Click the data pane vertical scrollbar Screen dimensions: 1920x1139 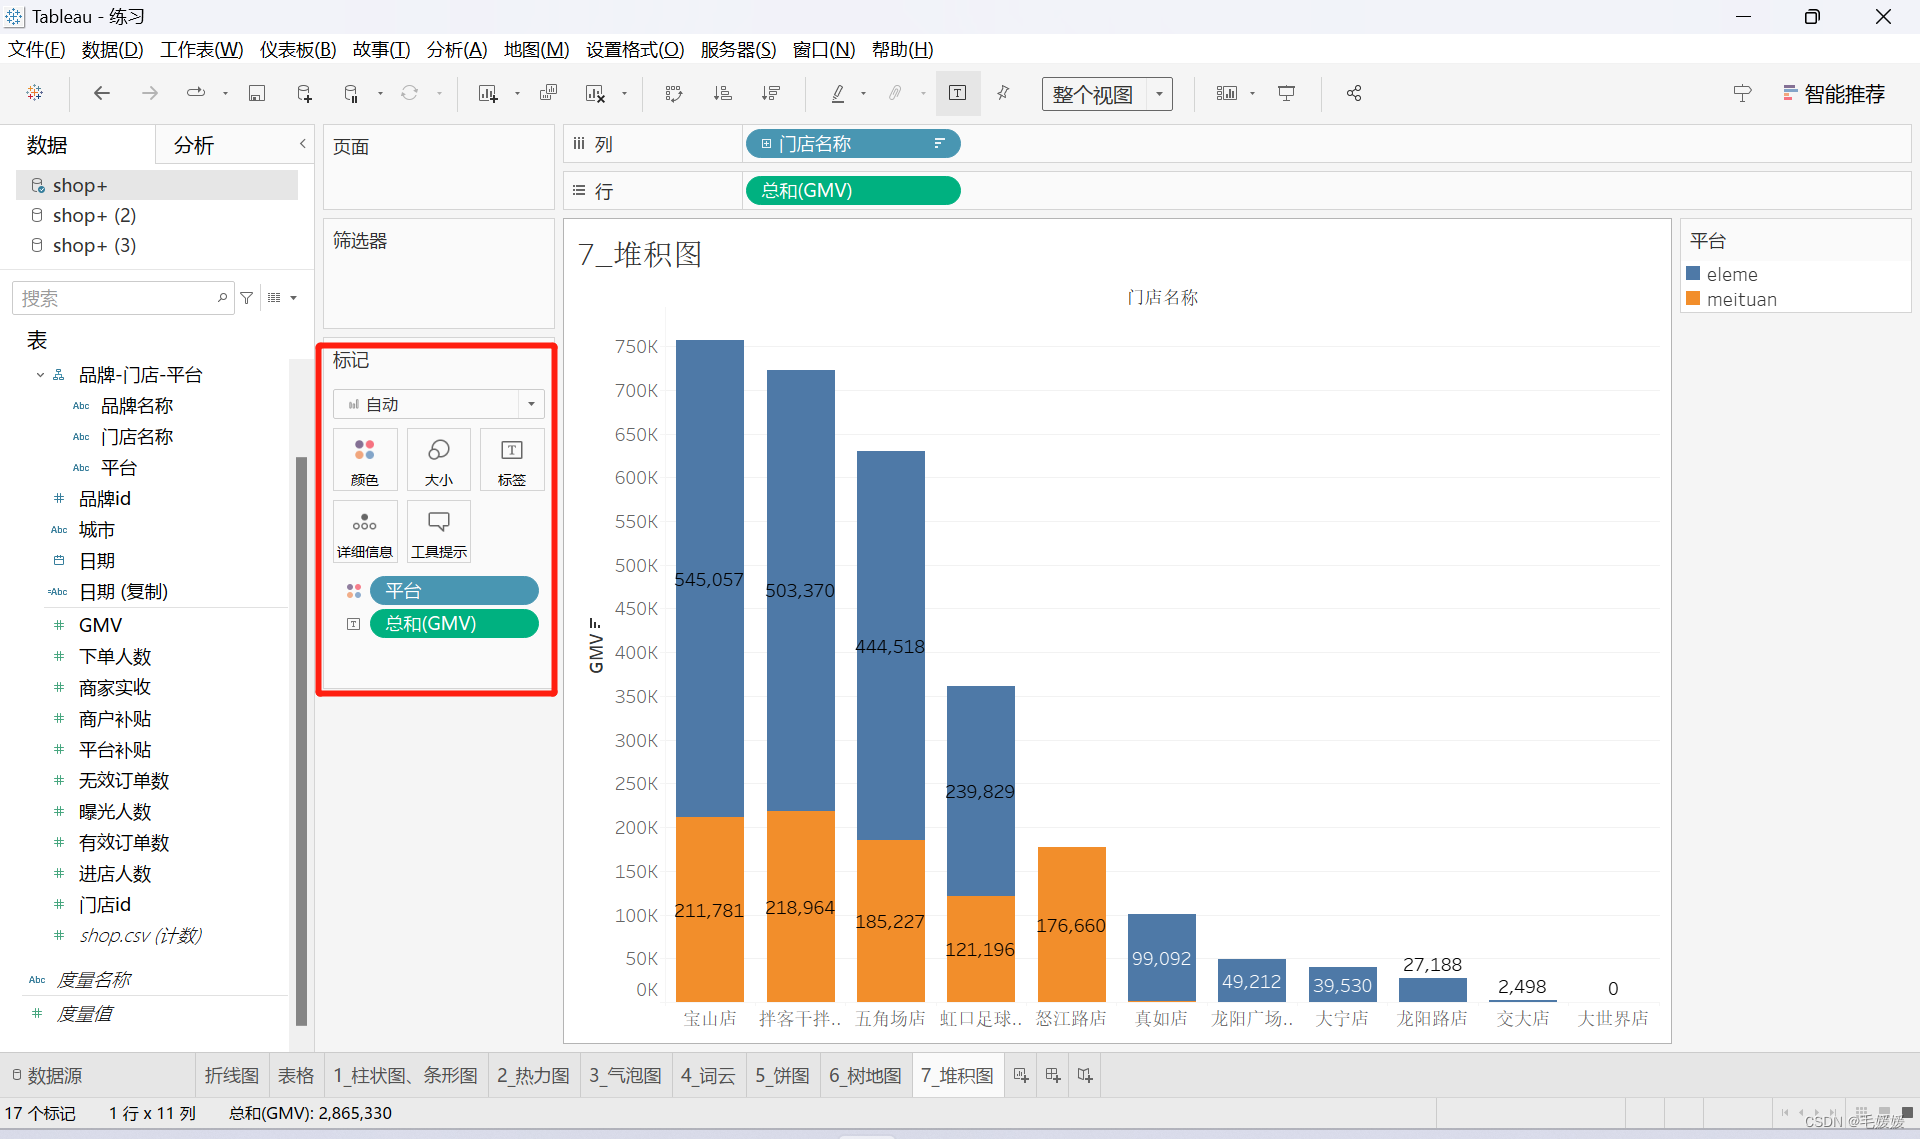click(301, 740)
